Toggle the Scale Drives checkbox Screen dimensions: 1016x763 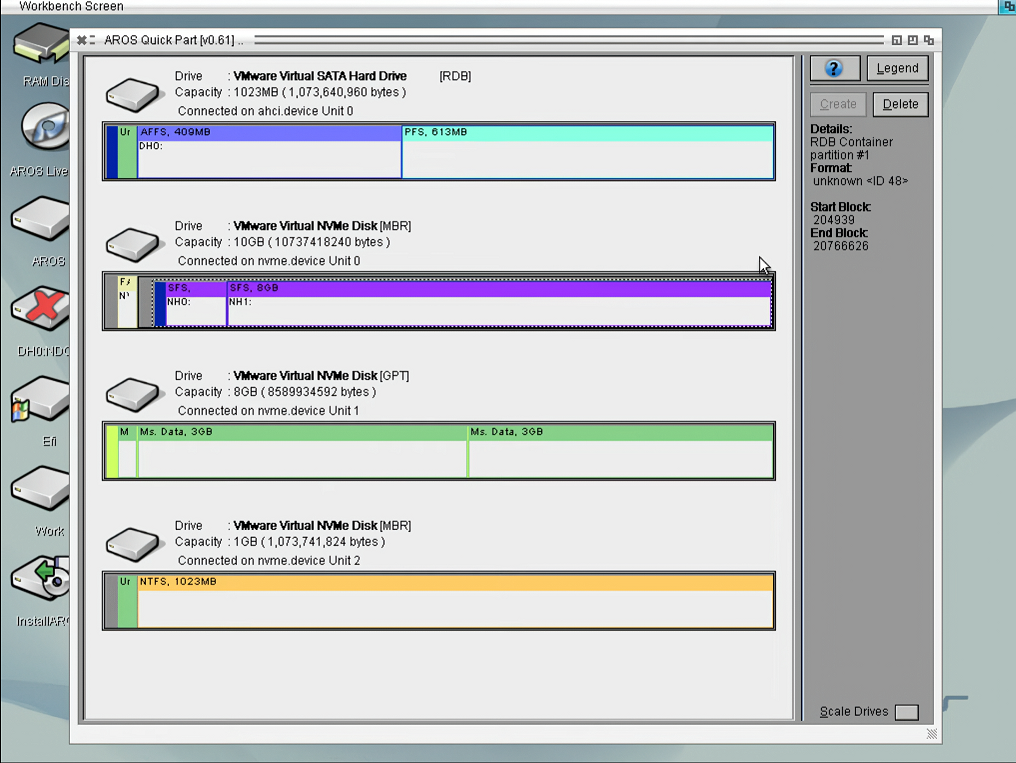906,712
